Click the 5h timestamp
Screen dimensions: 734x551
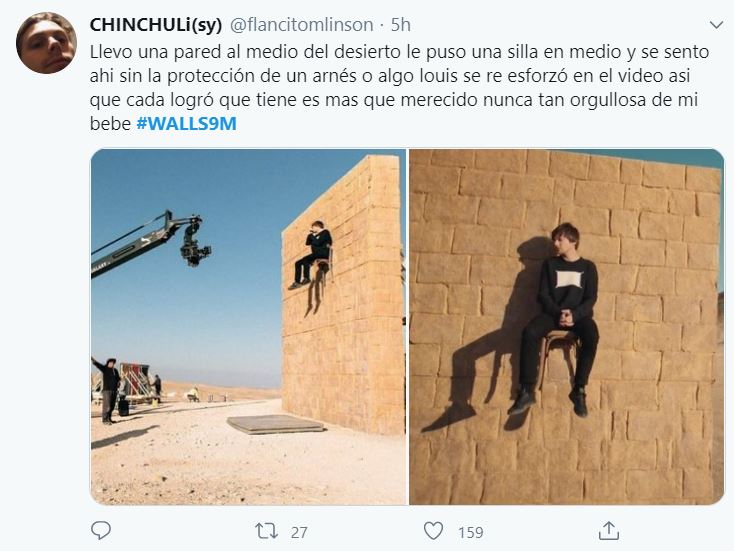(x=401, y=25)
